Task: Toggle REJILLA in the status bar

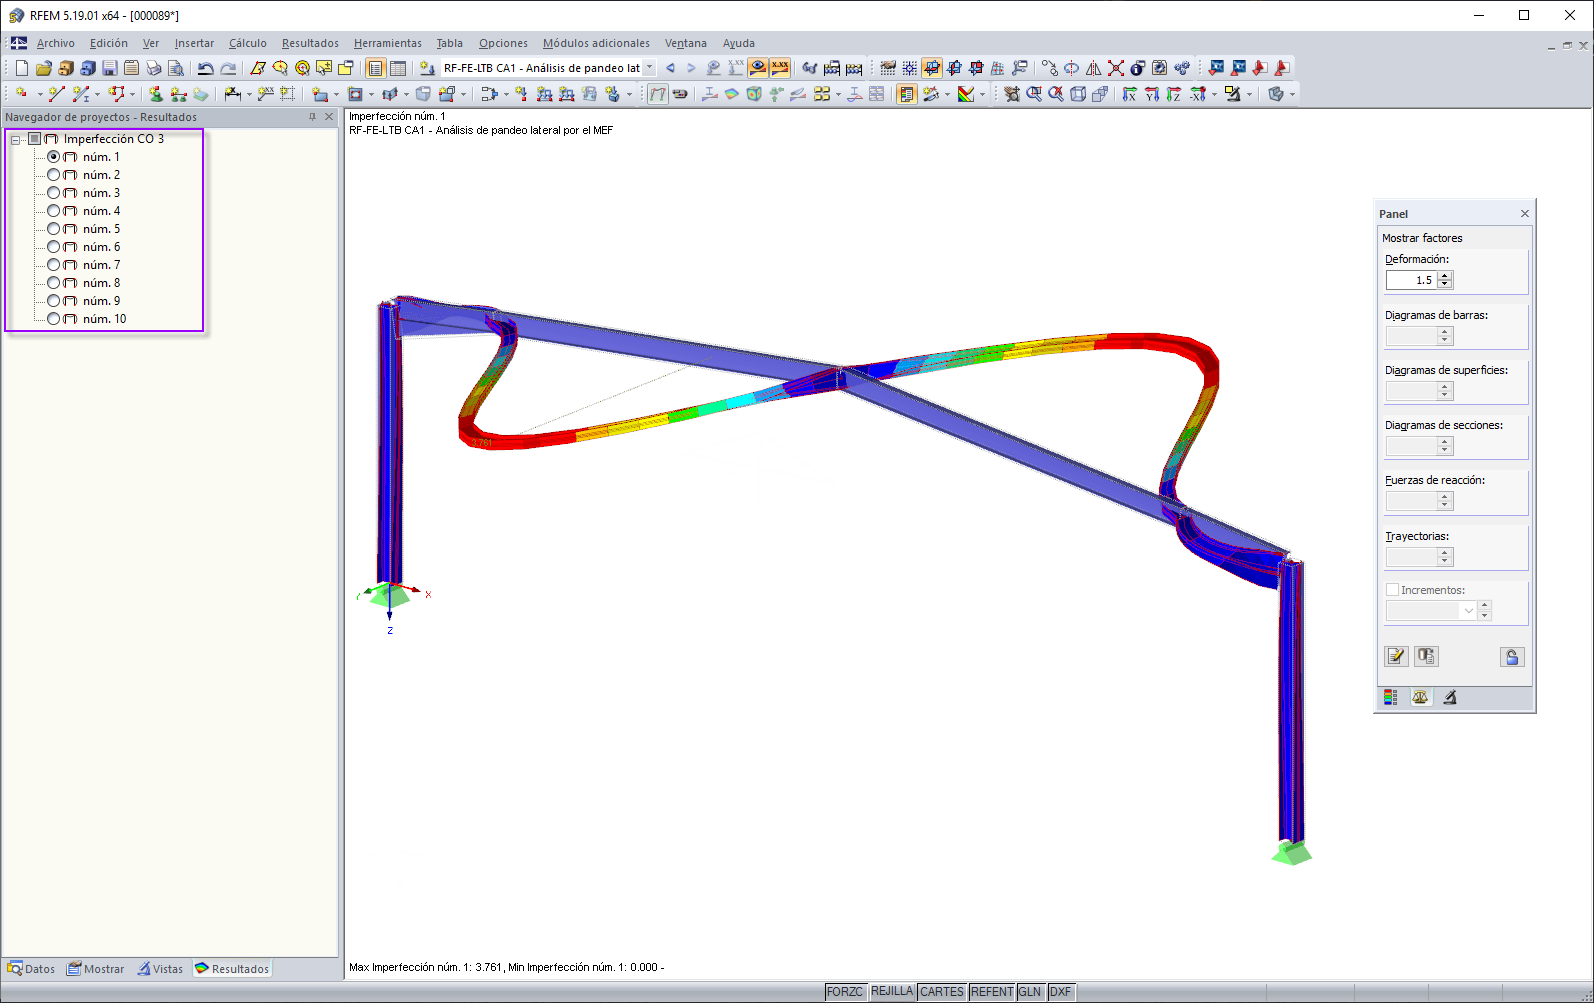Action: point(892,992)
